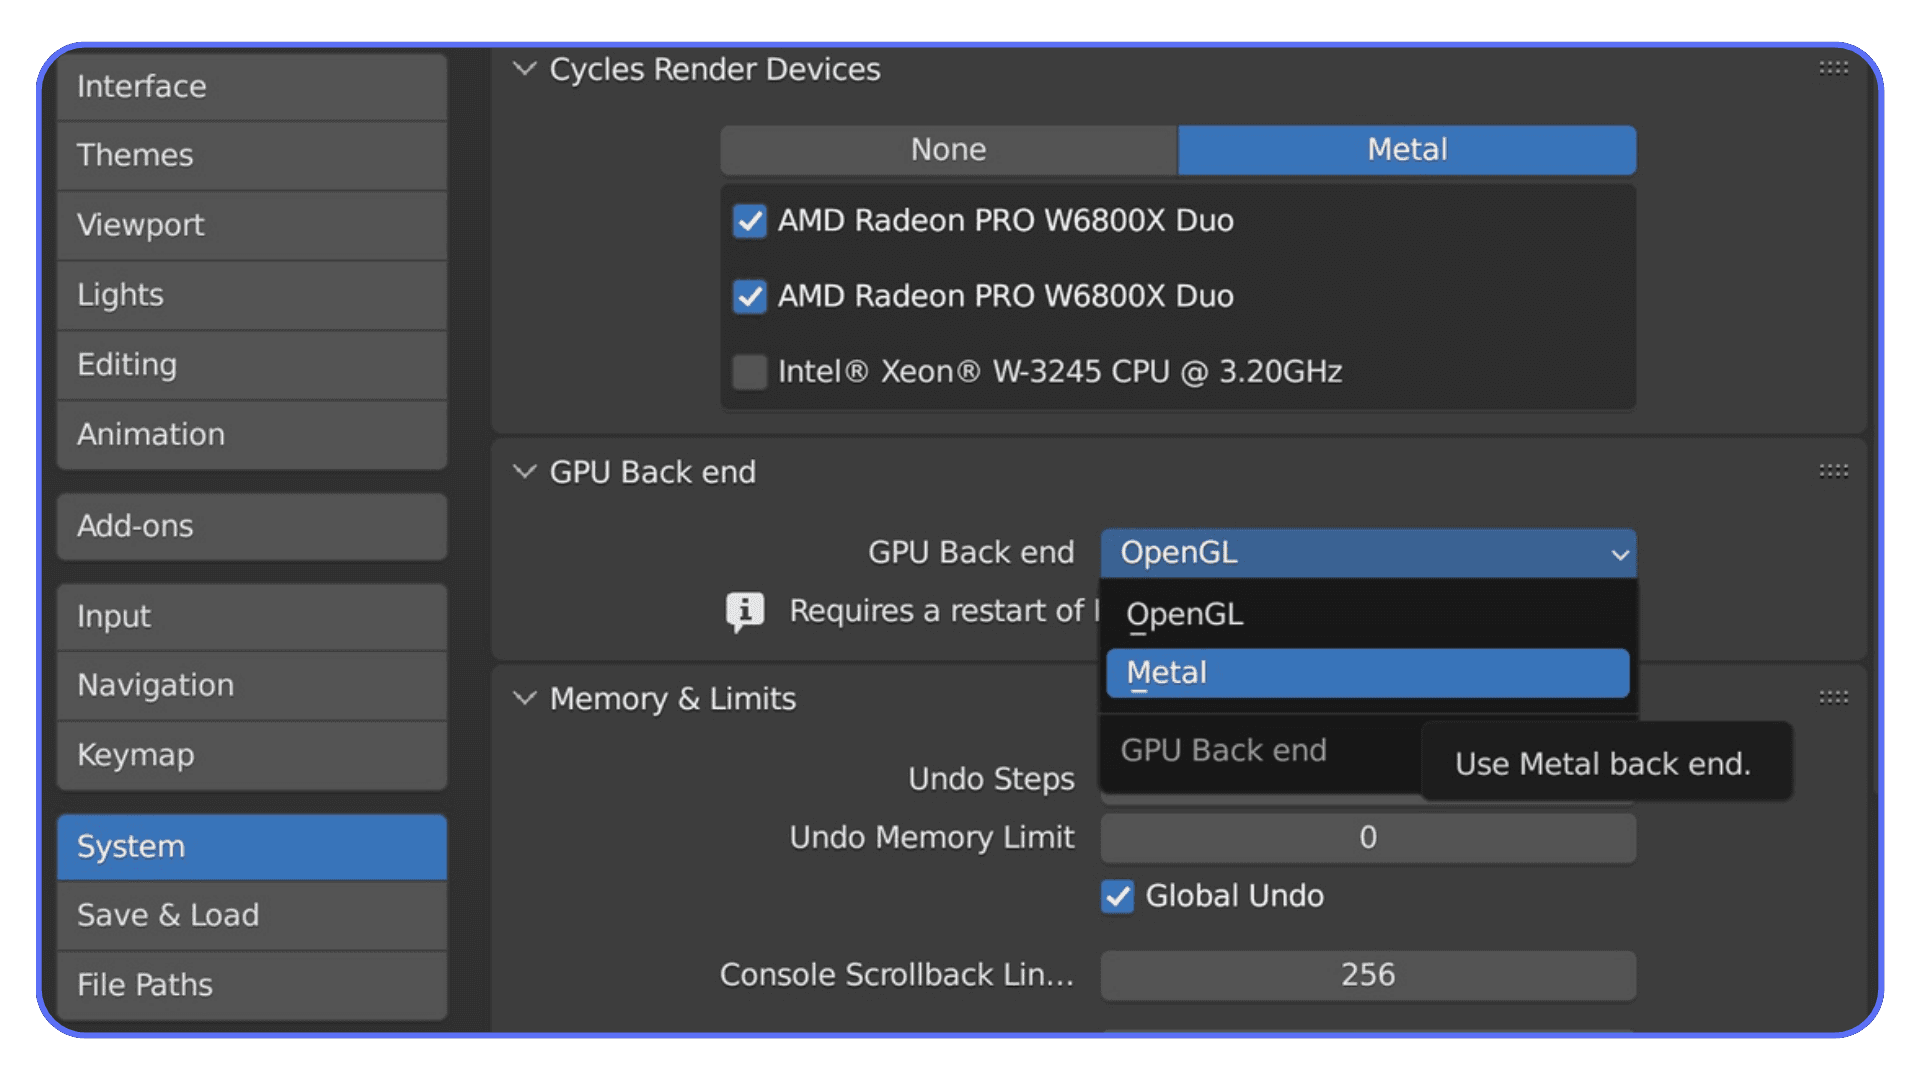Click the grip icon on Memory & Limits panel

click(1833, 698)
